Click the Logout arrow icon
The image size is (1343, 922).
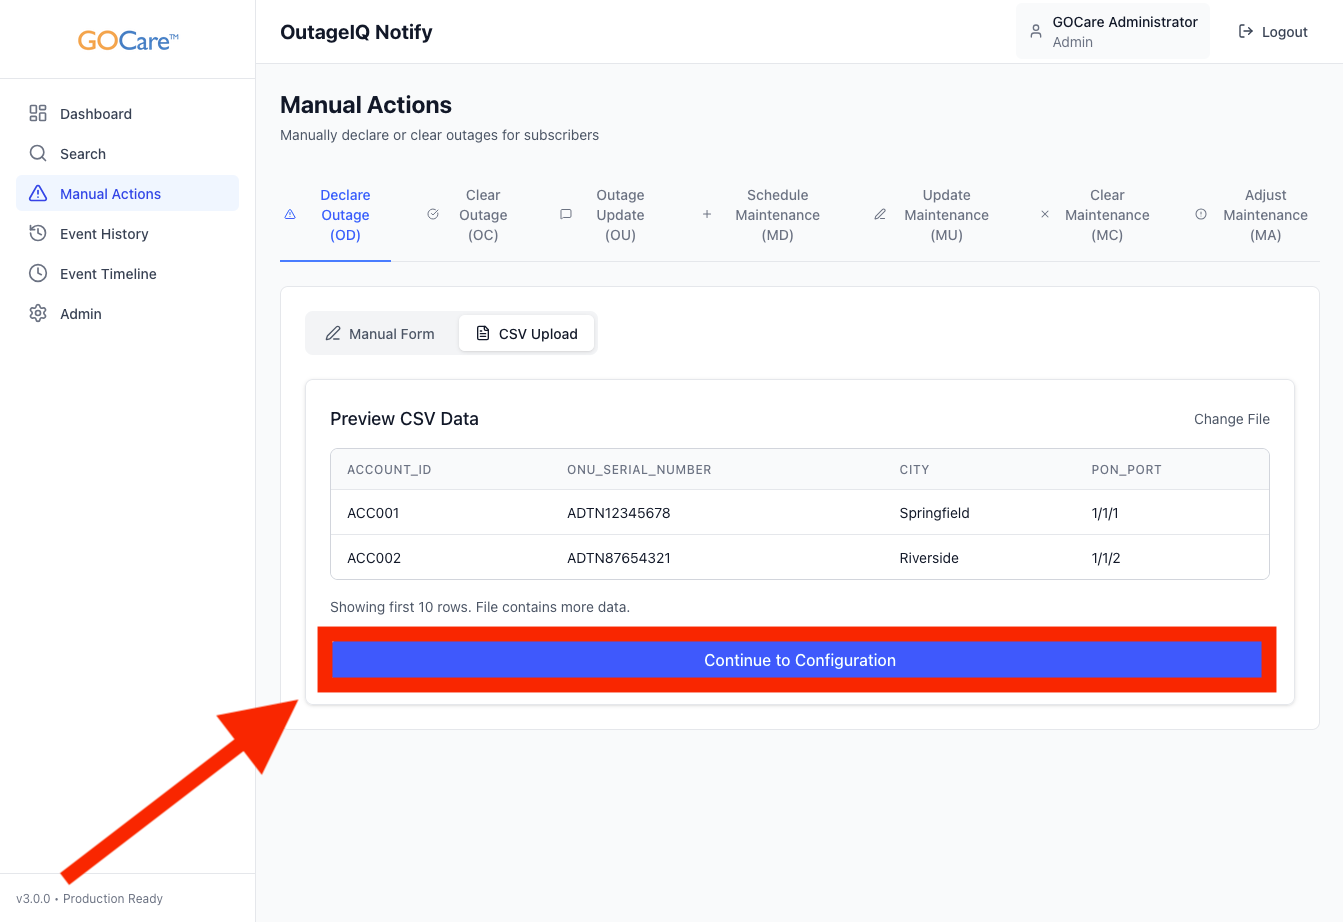point(1246,31)
